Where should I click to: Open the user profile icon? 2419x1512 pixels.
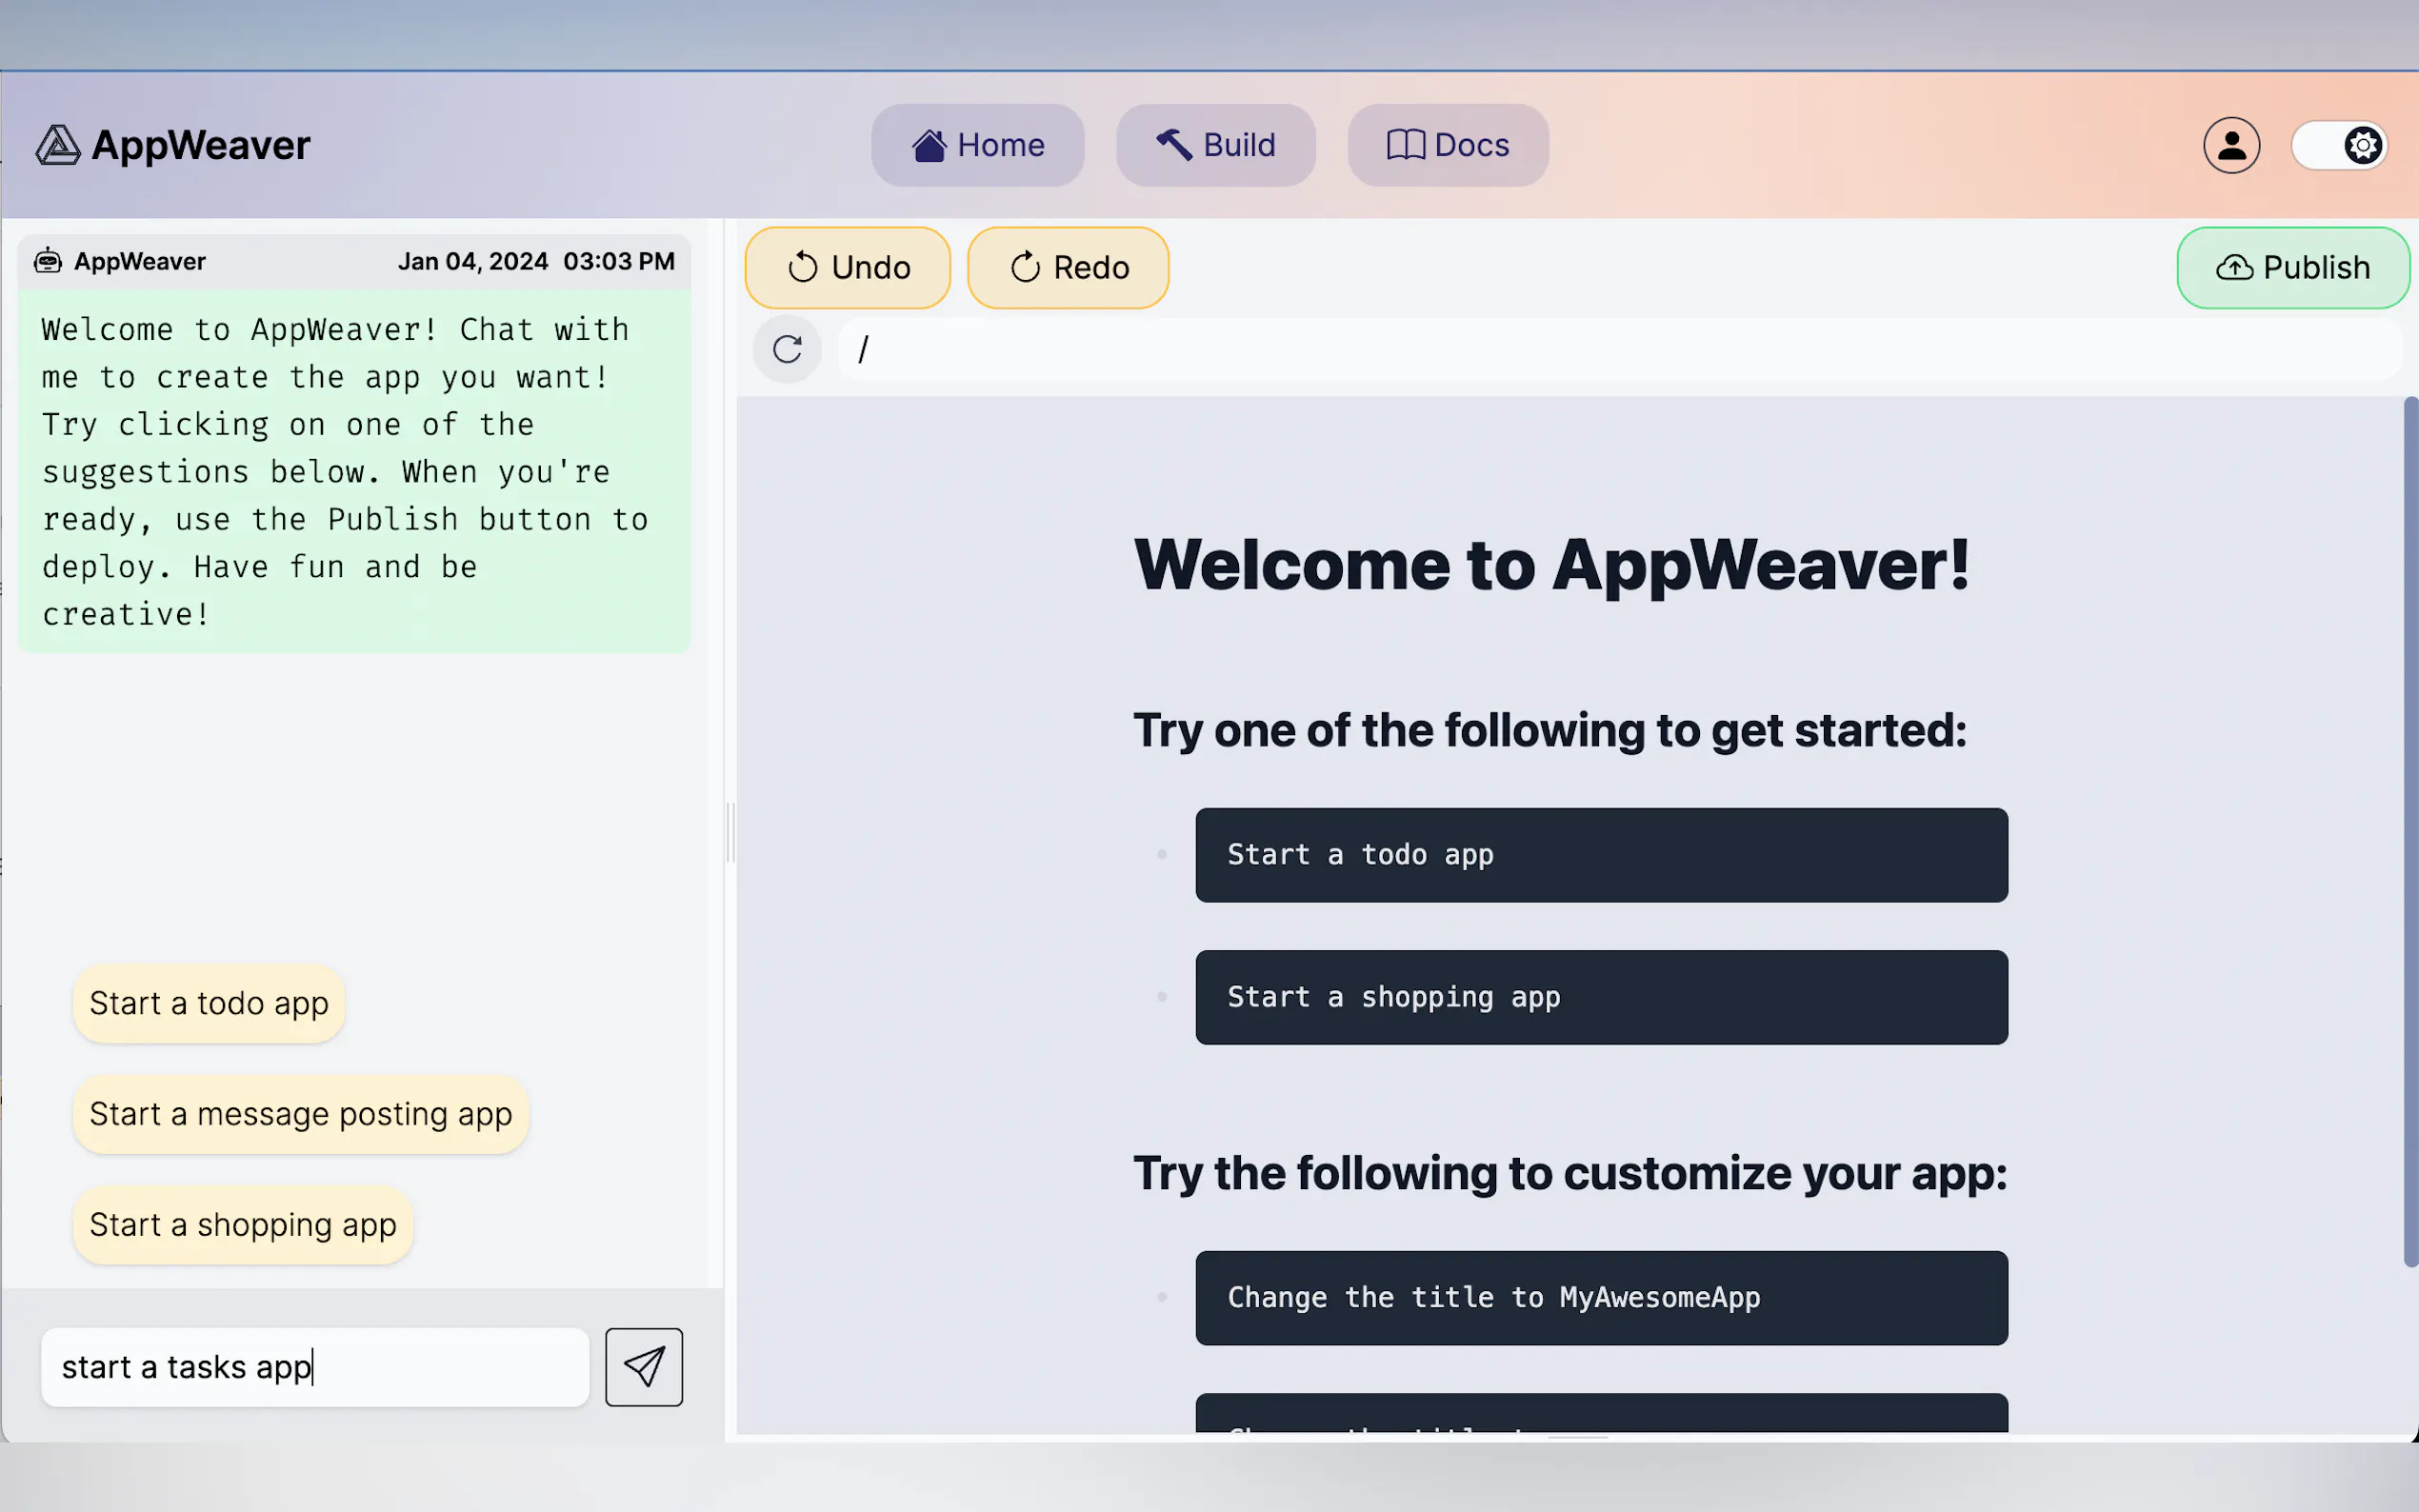click(x=2231, y=145)
